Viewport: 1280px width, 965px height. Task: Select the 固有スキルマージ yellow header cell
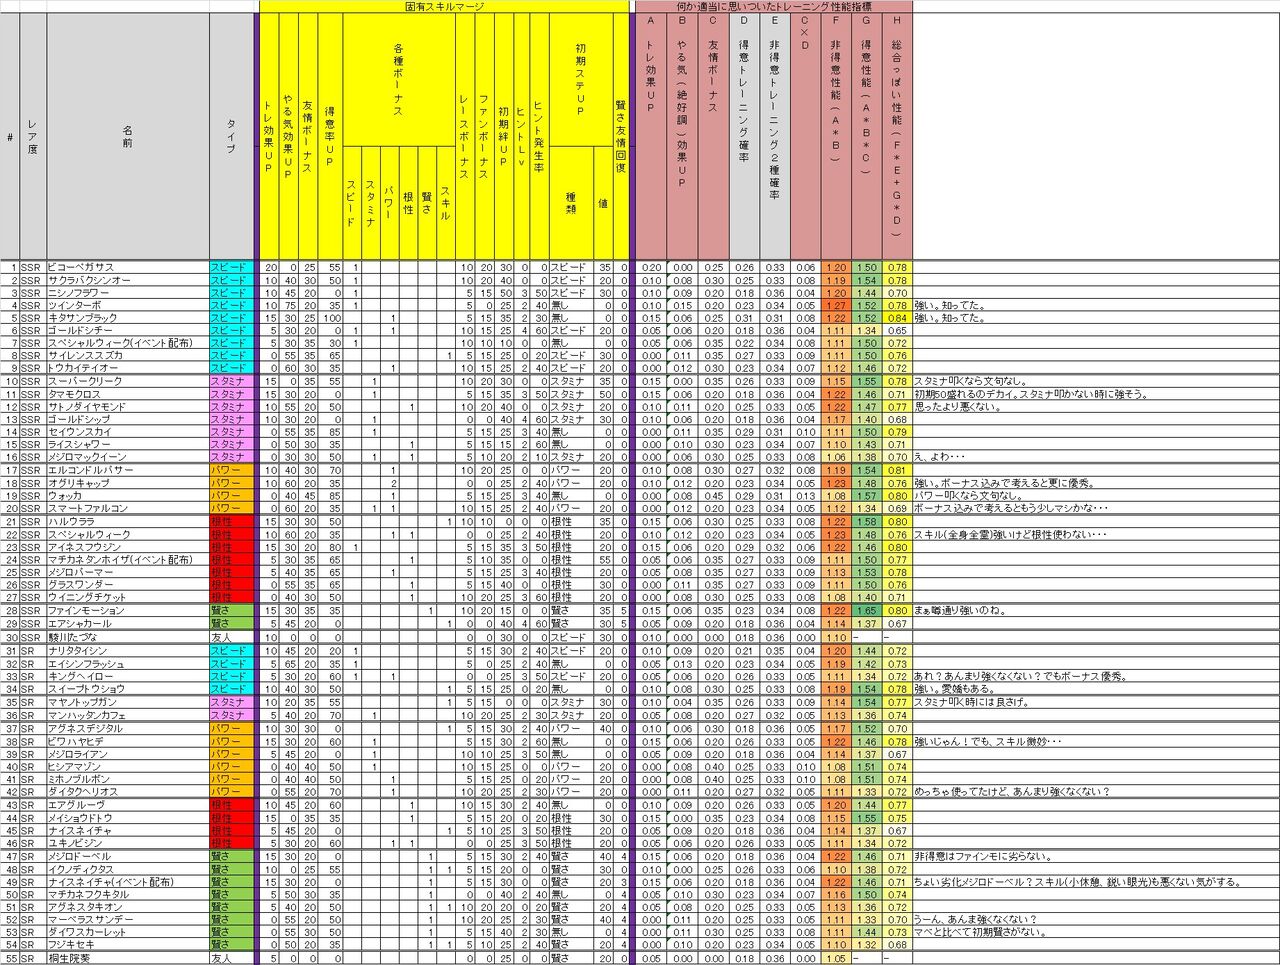444,6
